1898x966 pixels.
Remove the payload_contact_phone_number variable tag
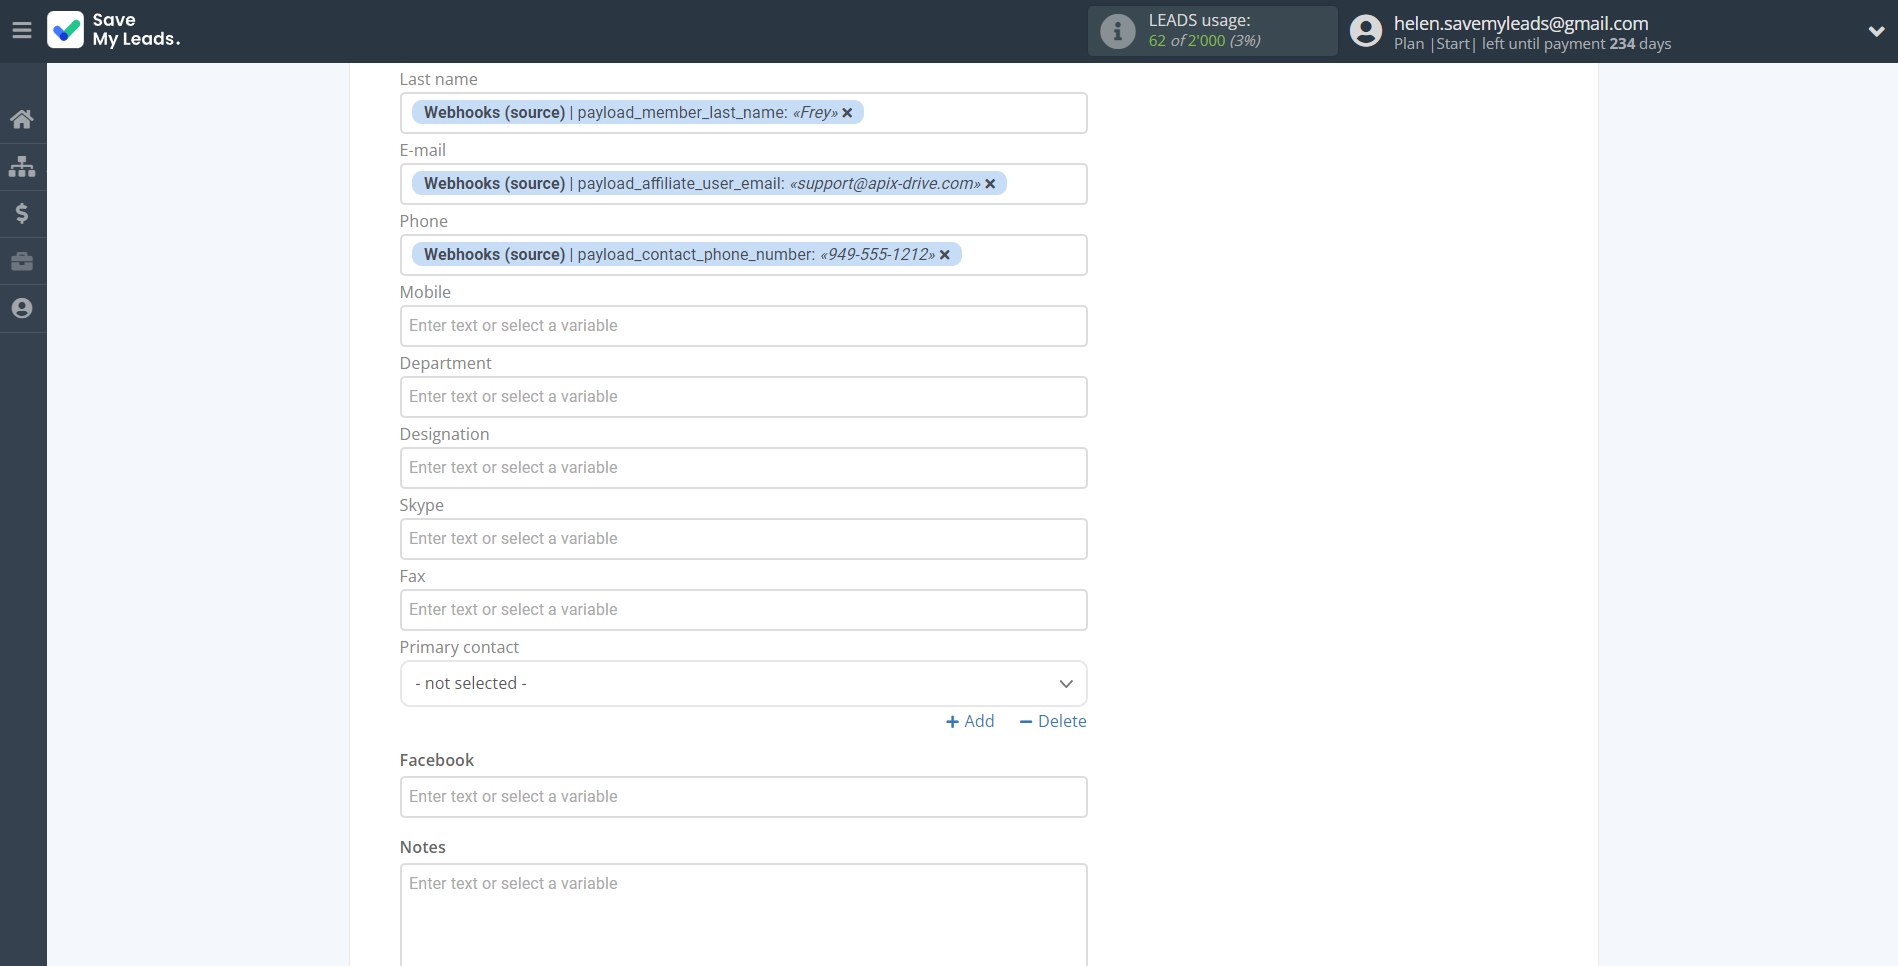click(945, 255)
